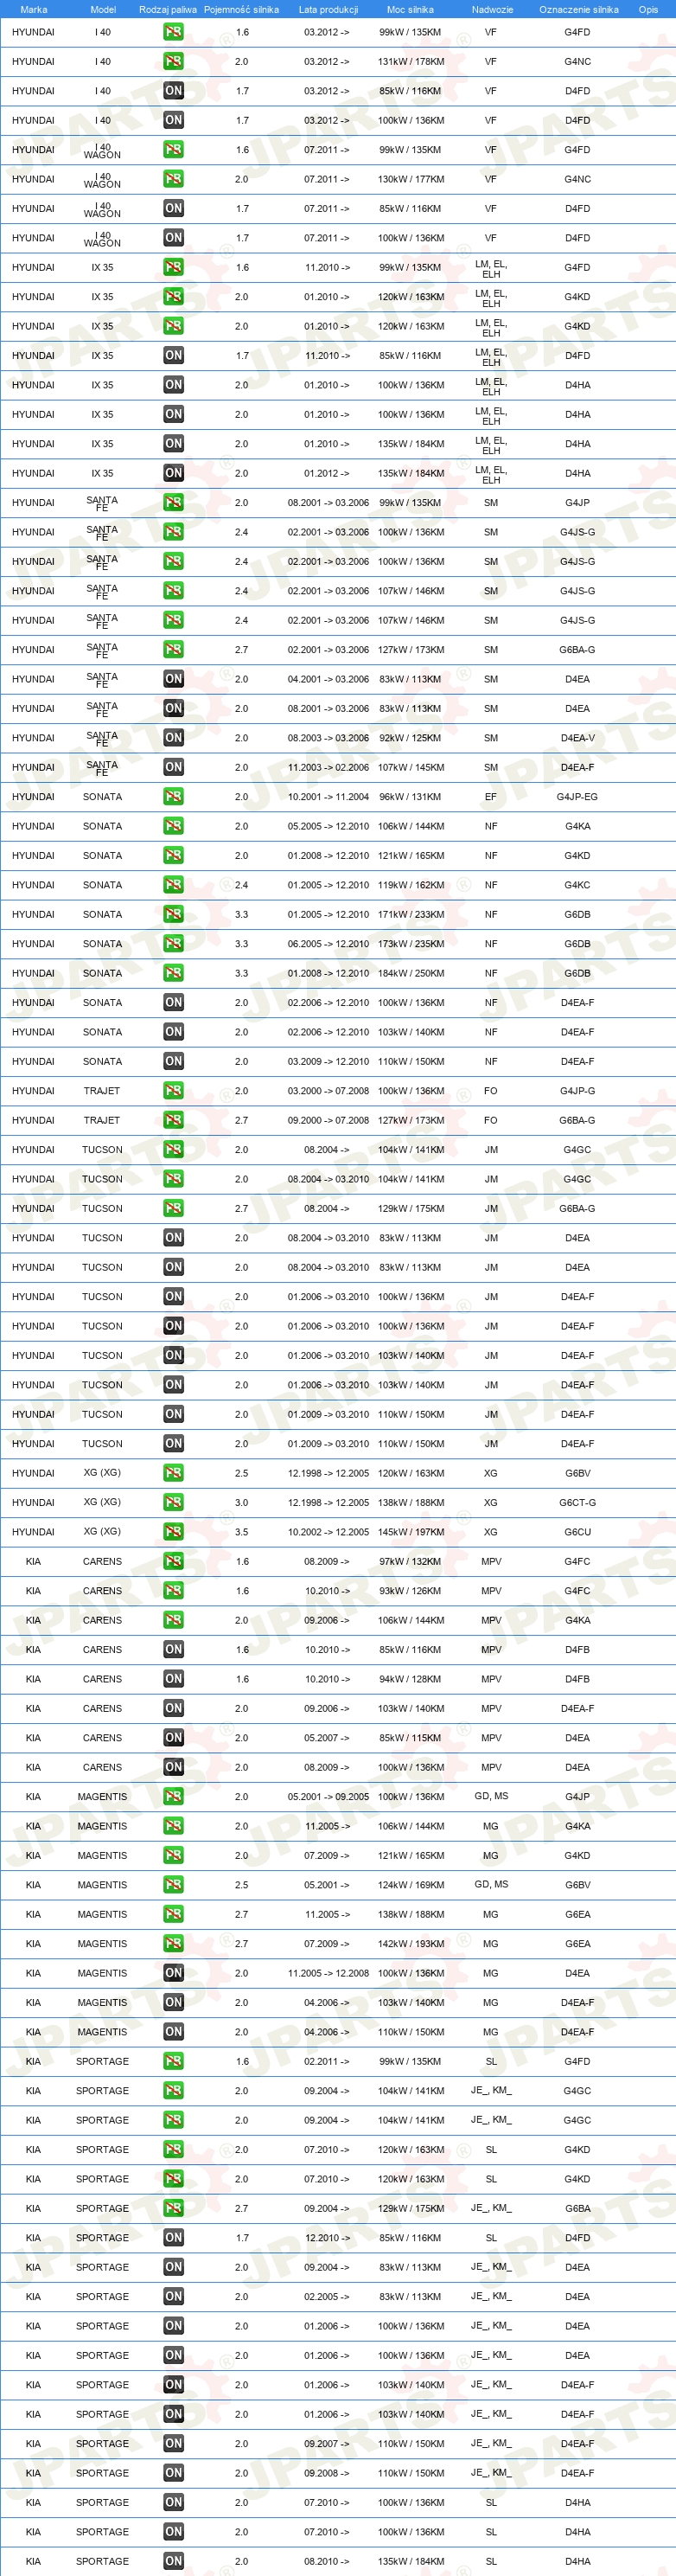The image size is (676, 2576).
Task: Click petrol icon in XG 3.5 G6CU row
Action: (x=173, y=1532)
